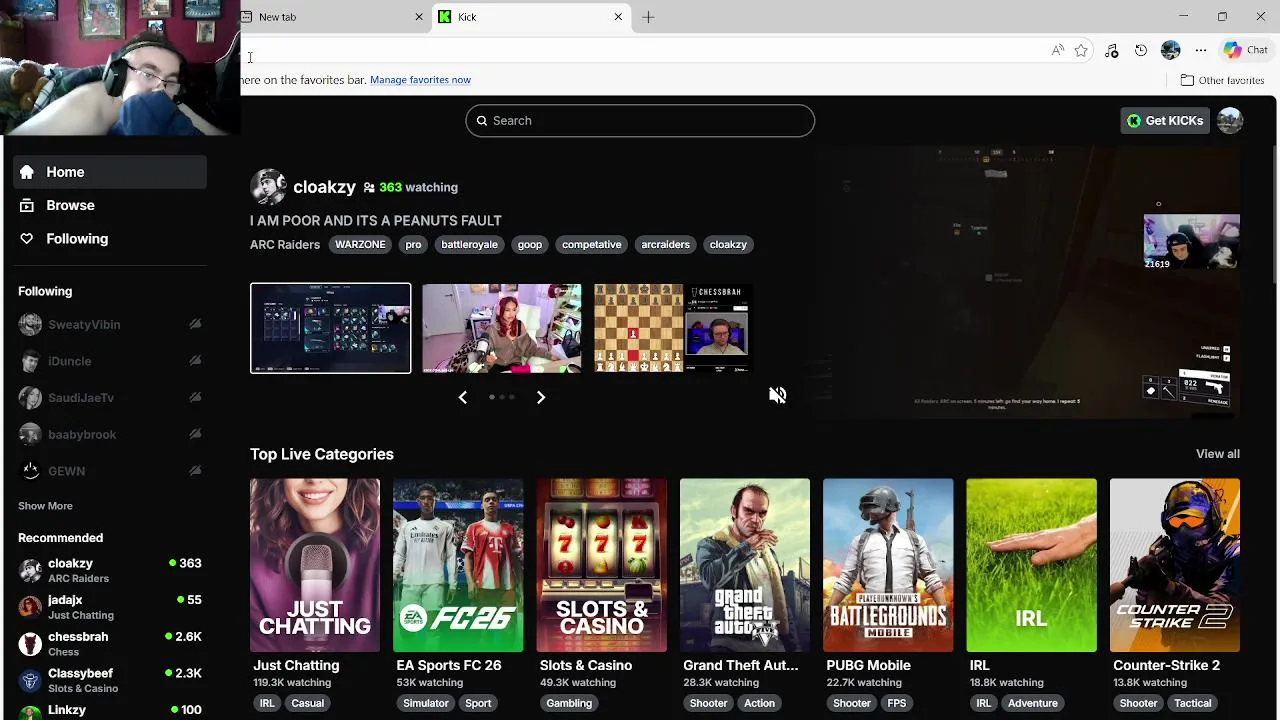Click the Browse icon in sidebar
1280x720 pixels.
pyautogui.click(x=27, y=205)
